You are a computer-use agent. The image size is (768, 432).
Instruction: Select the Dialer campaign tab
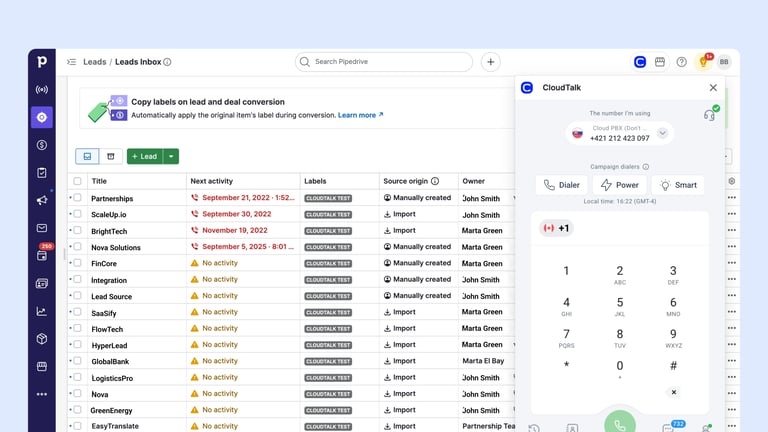click(561, 185)
